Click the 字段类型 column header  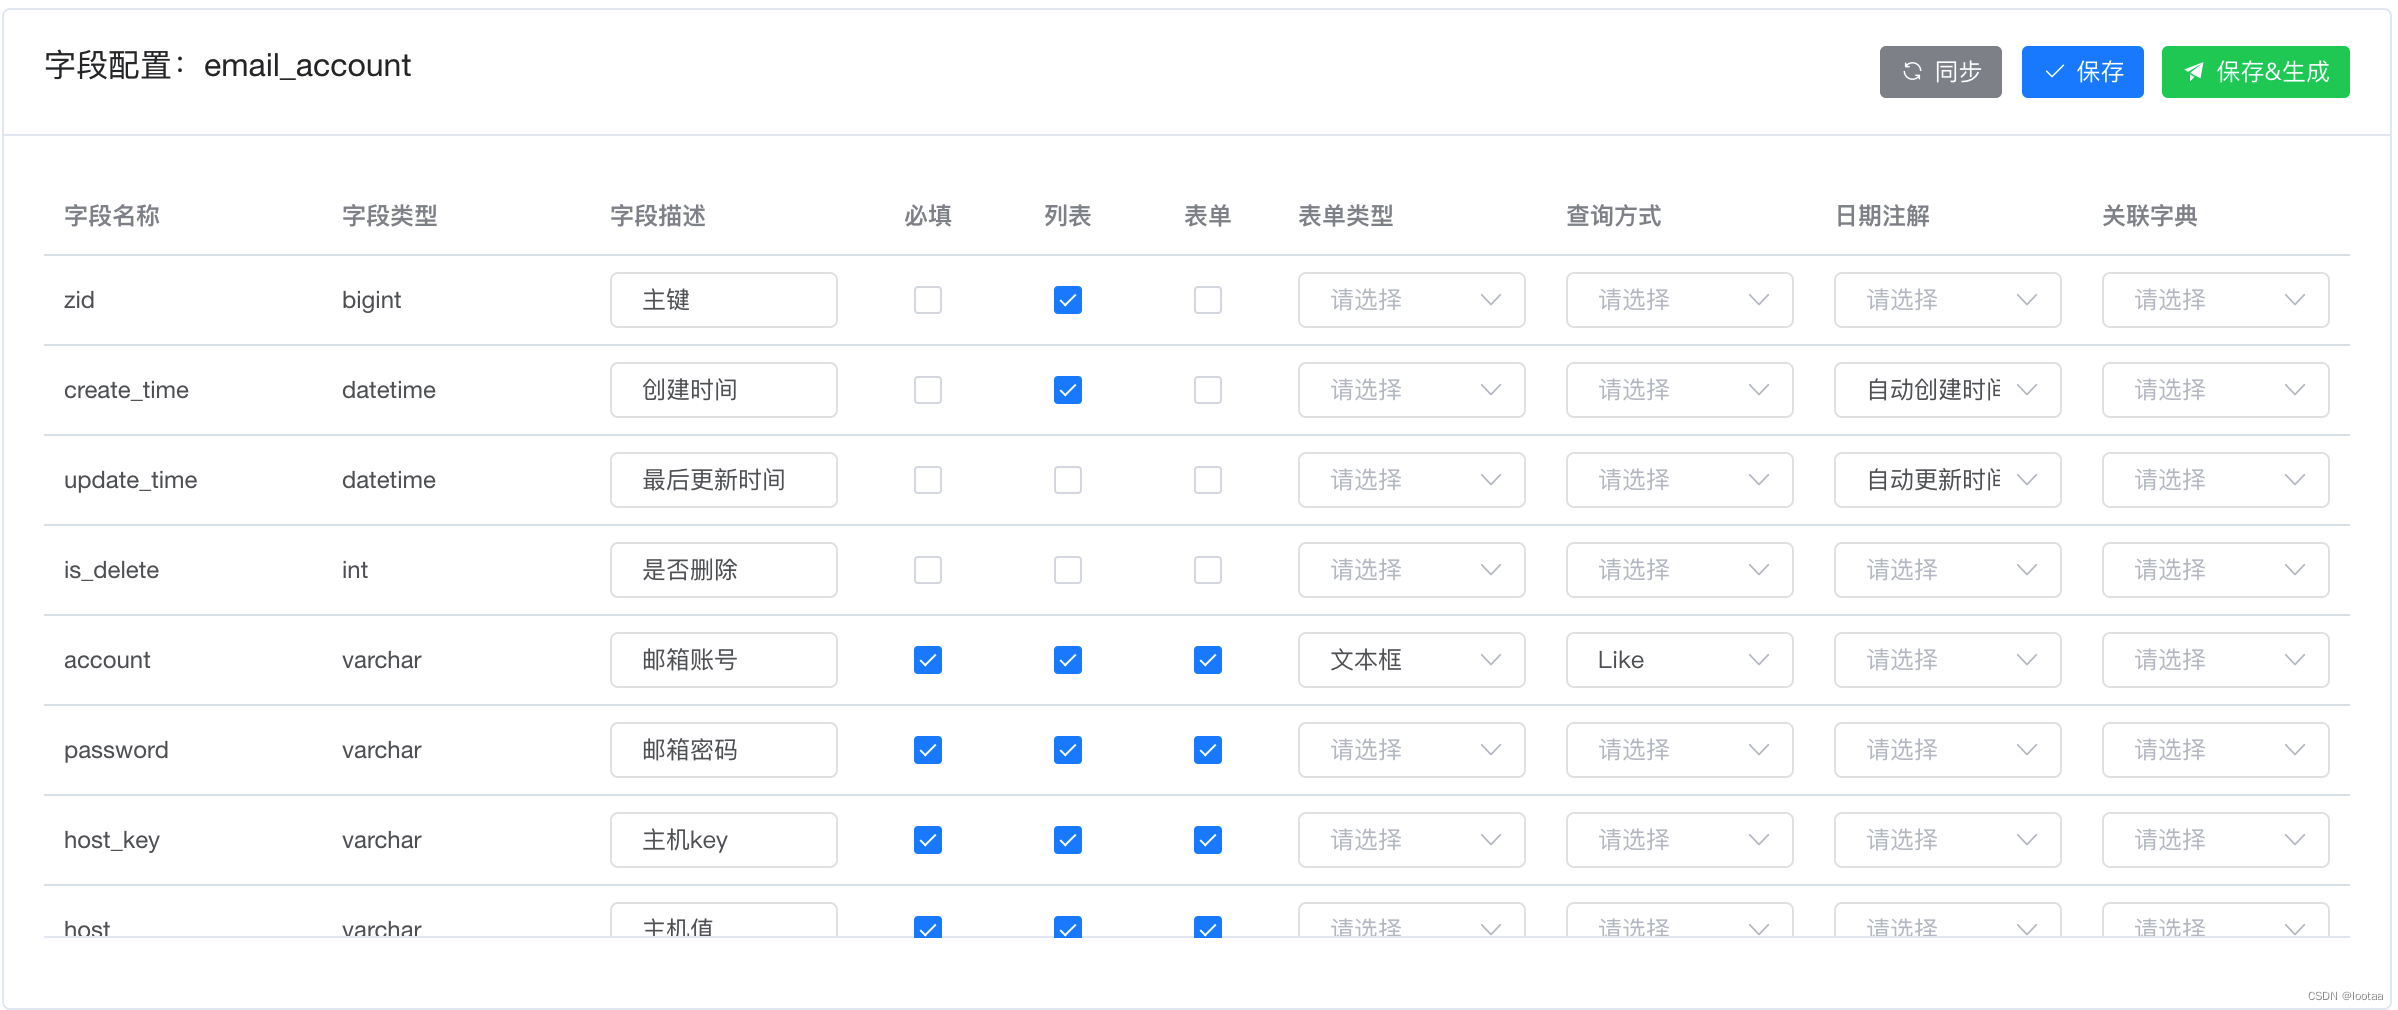(390, 216)
